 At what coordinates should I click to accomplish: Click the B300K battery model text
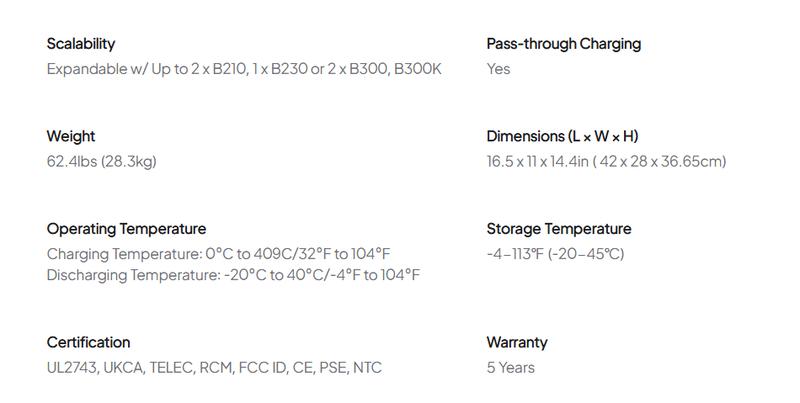coord(418,69)
